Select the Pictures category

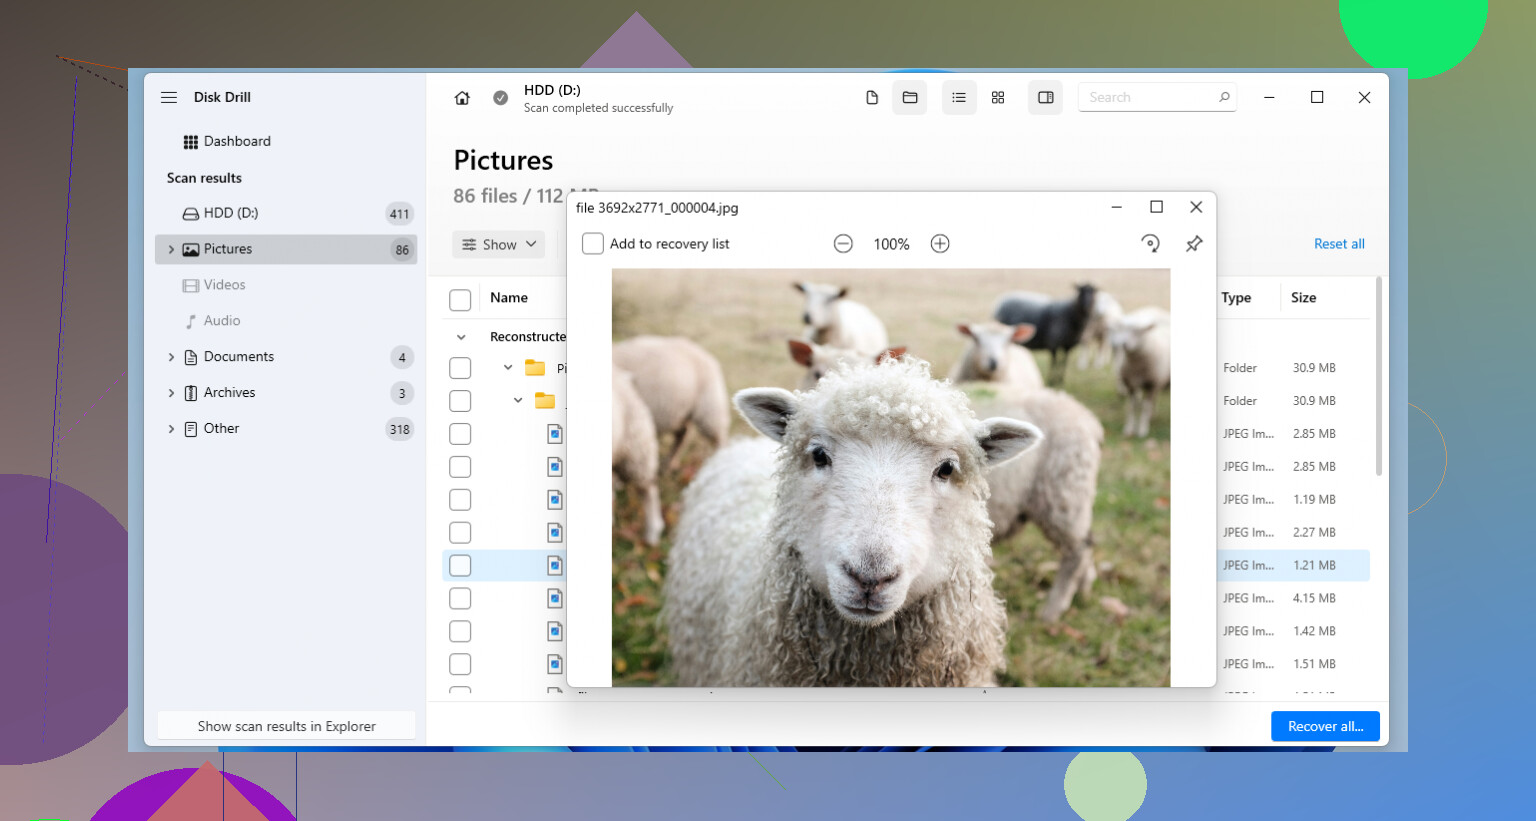click(x=286, y=249)
